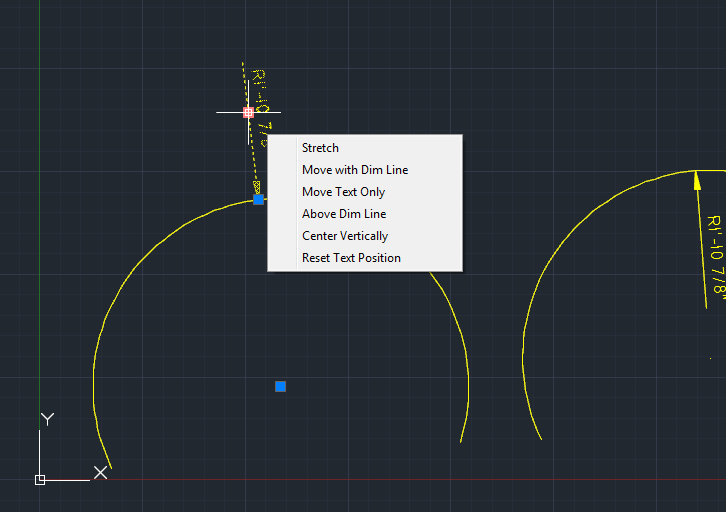This screenshot has width=726, height=512.
Task: Click the blue center-point grip below the arc
Action: click(280, 386)
